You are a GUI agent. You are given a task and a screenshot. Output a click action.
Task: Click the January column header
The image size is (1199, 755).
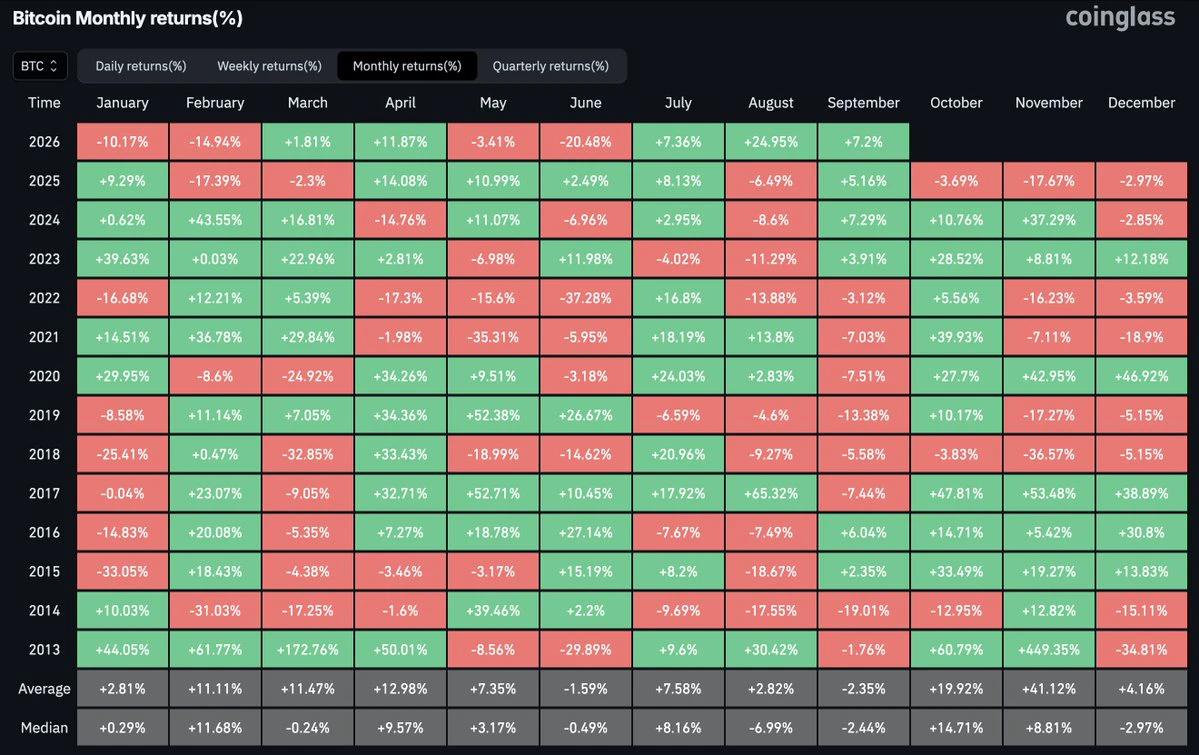click(122, 103)
